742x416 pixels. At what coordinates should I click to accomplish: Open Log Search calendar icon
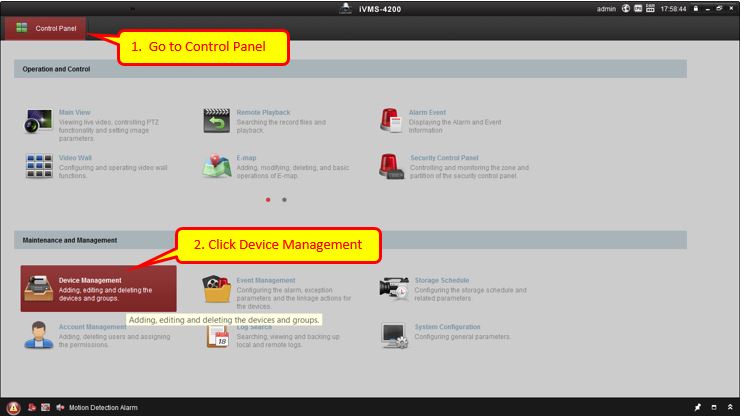click(217, 335)
